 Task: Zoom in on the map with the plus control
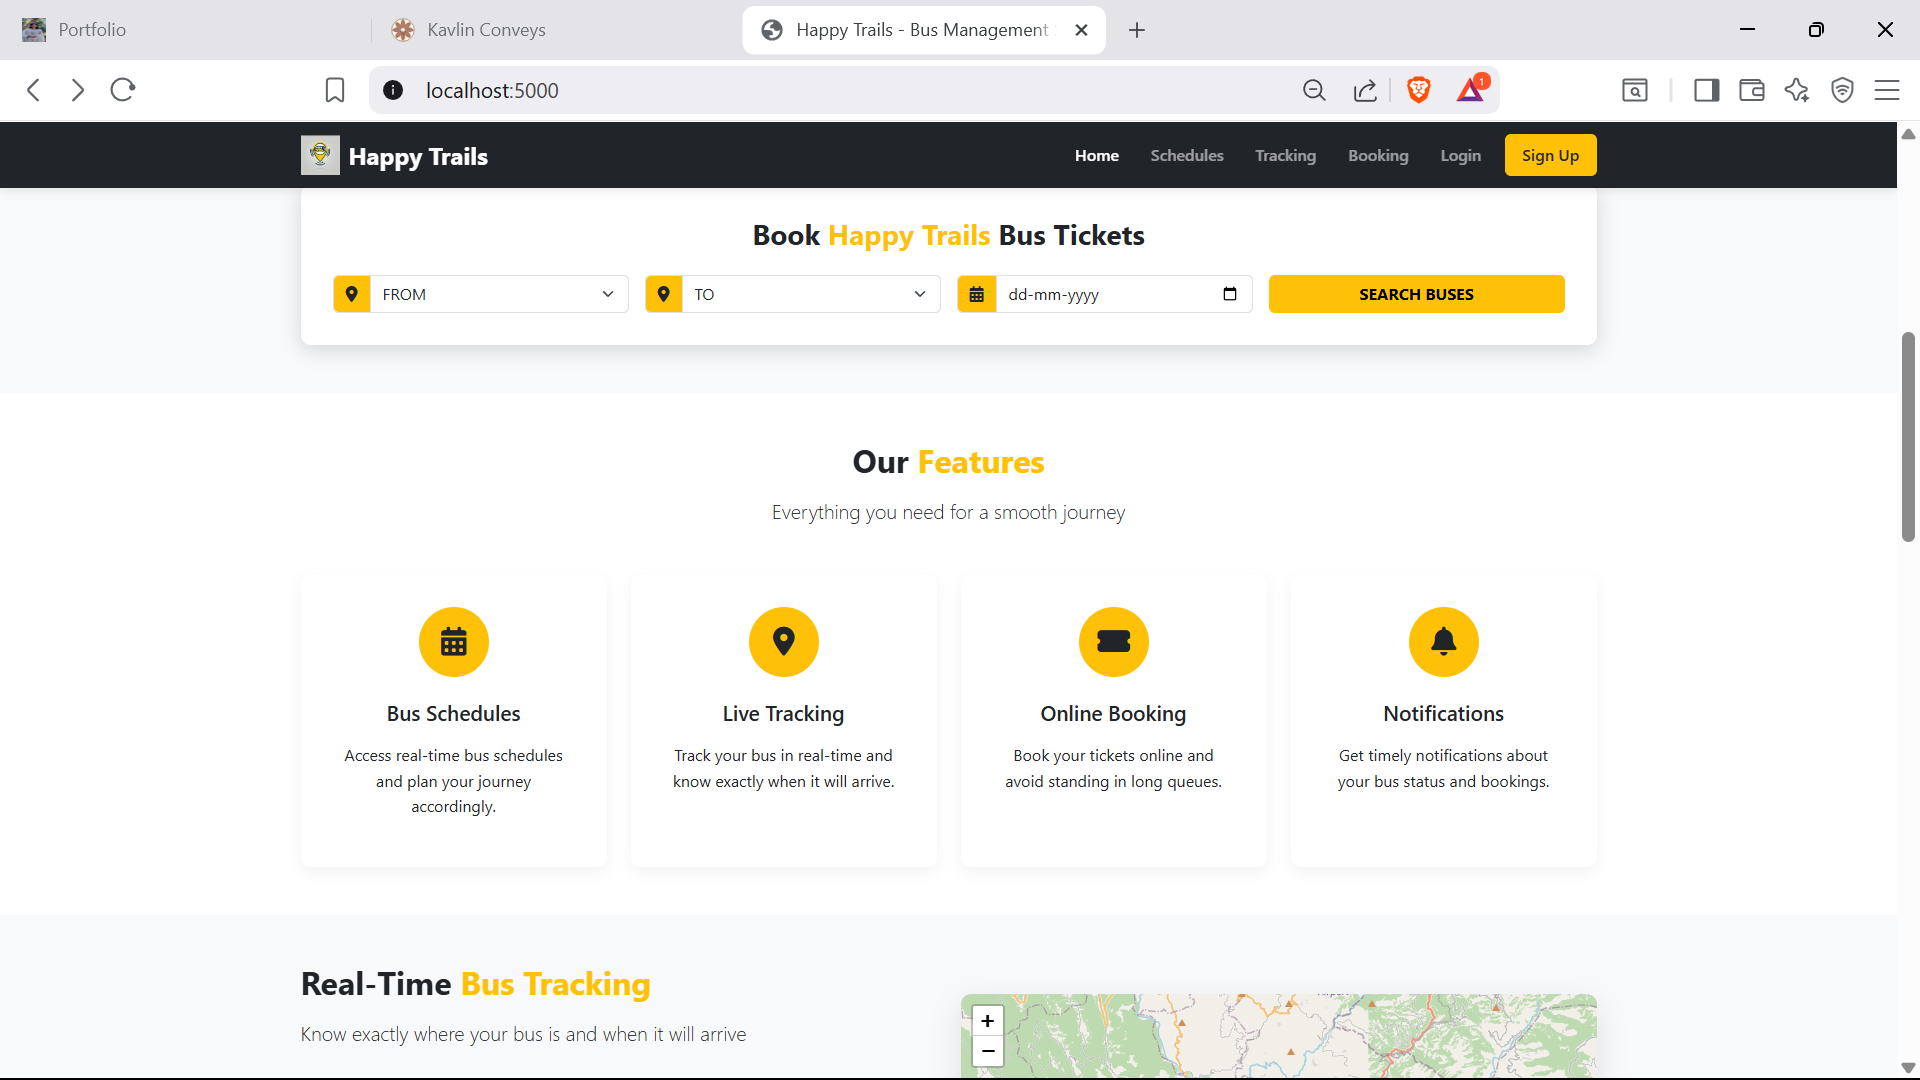click(988, 1021)
